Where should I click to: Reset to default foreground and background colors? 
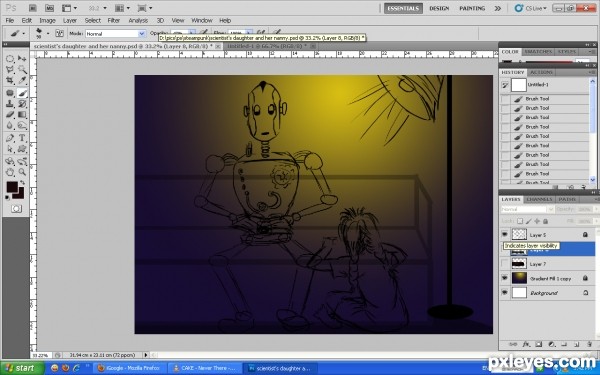pos(8,198)
